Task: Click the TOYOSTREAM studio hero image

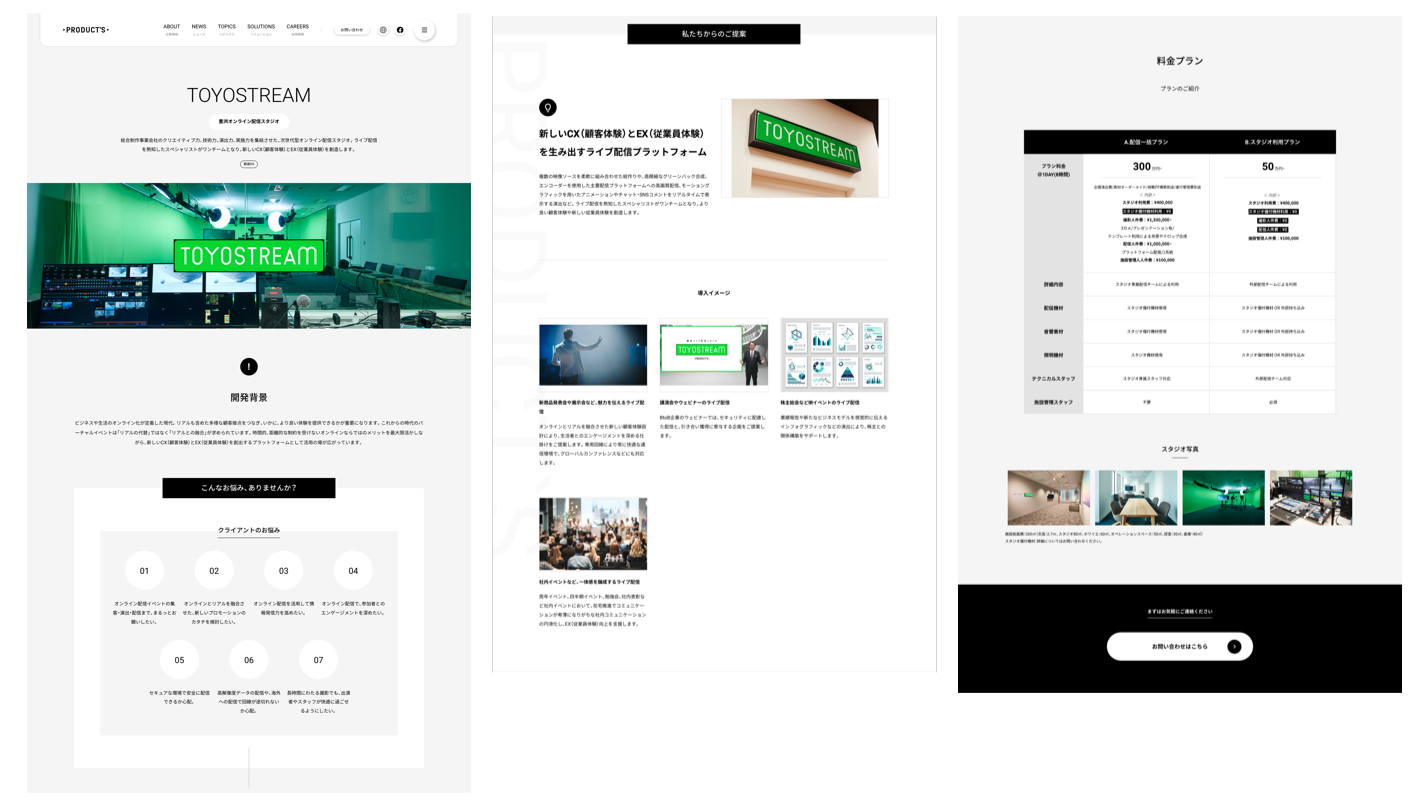Action: pyautogui.click(x=249, y=255)
